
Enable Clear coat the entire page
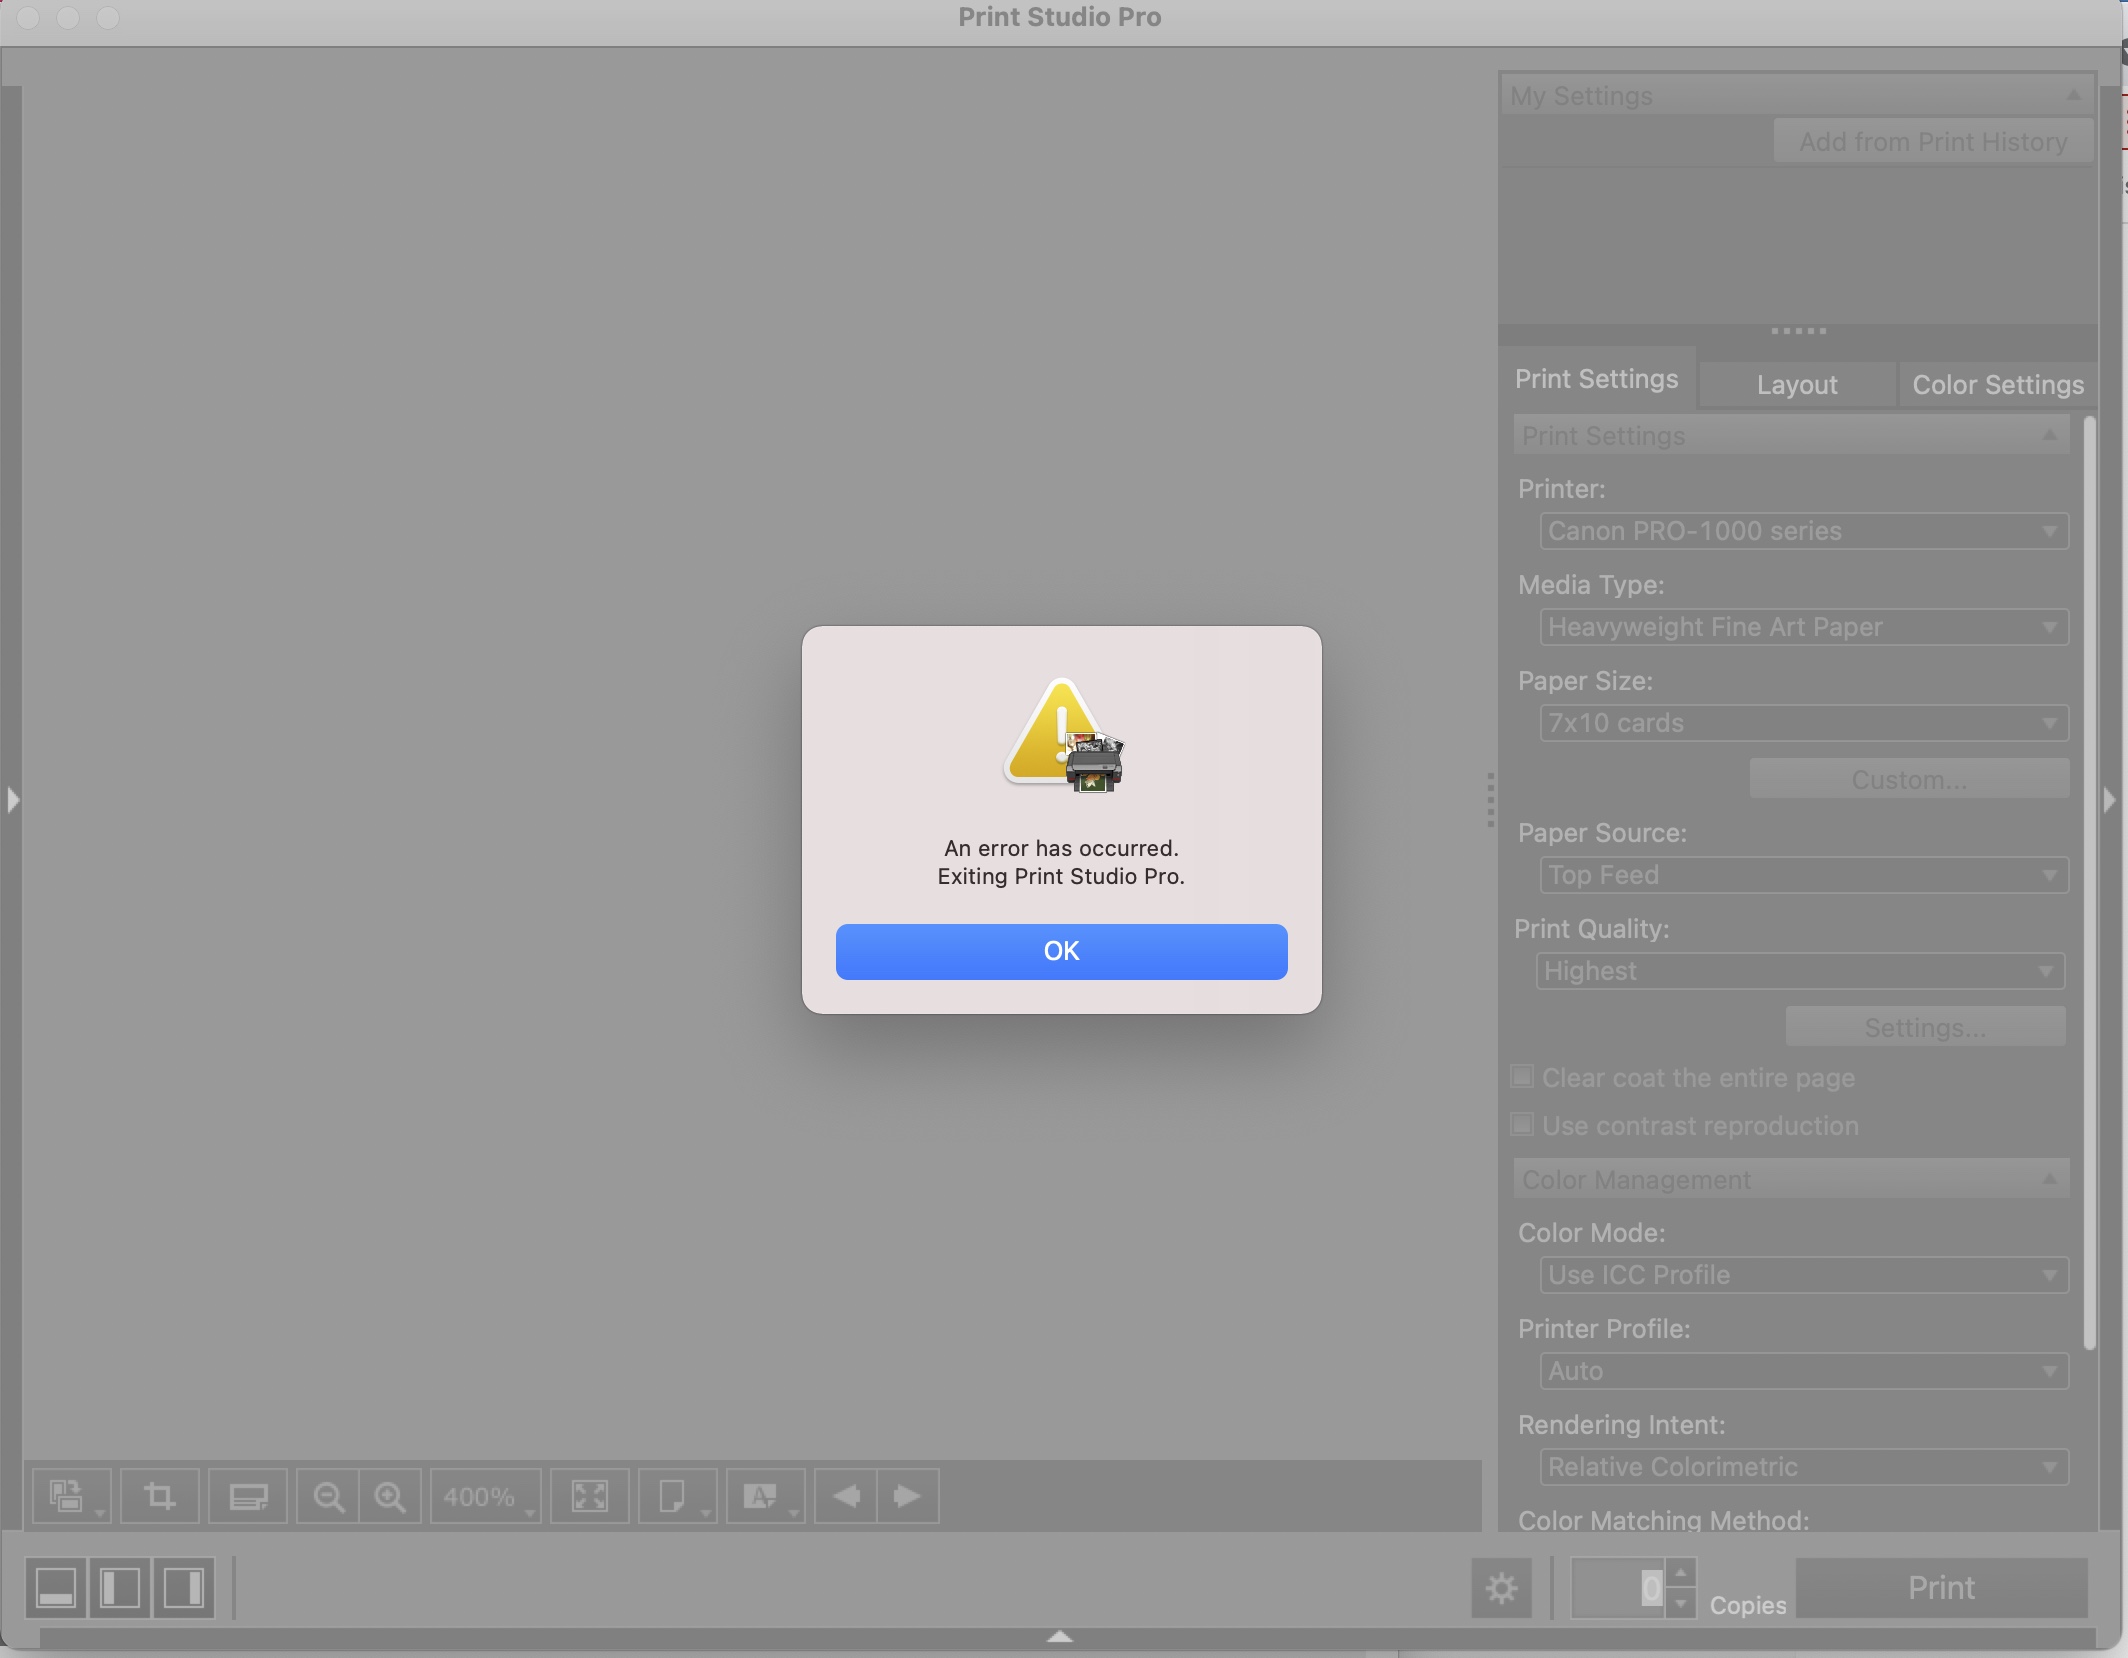pos(1522,1077)
